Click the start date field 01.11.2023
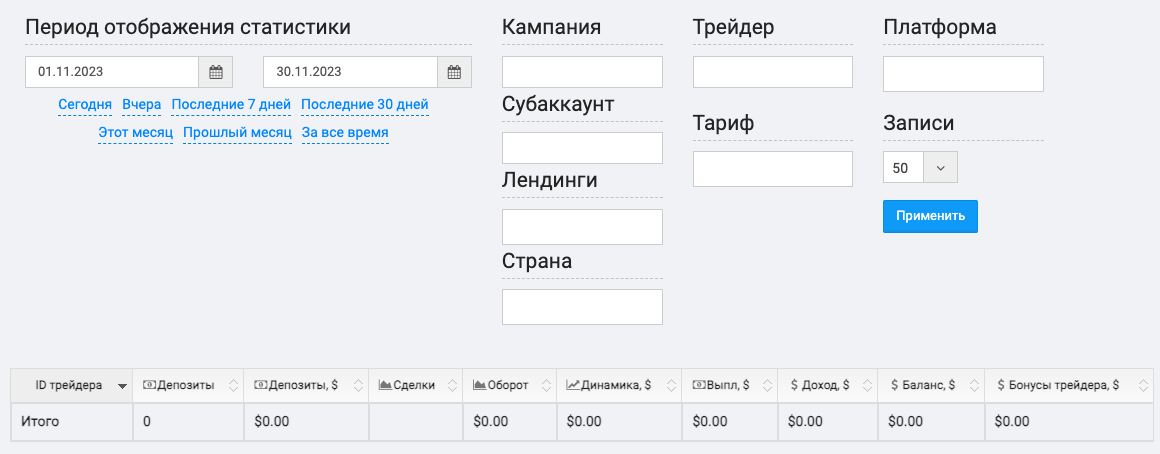Image resolution: width=1160 pixels, height=454 pixels. [x=112, y=72]
